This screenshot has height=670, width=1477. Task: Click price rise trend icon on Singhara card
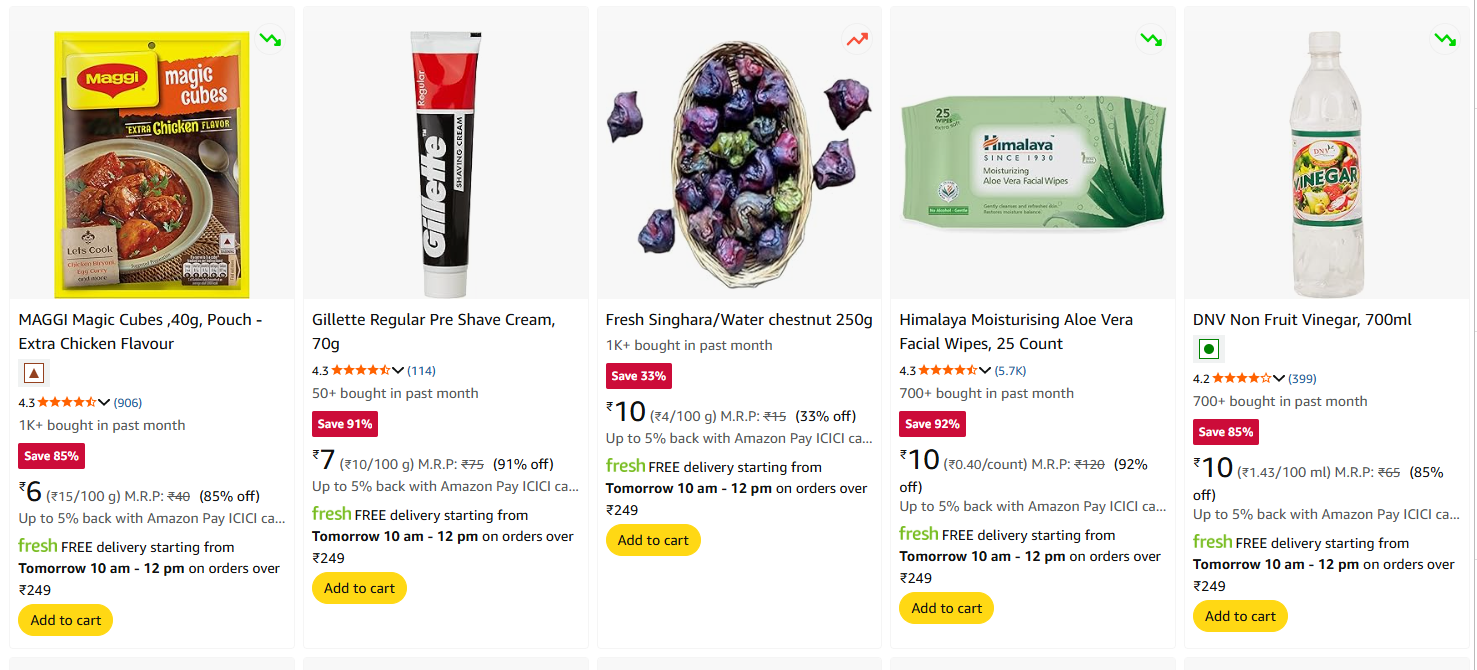pyautogui.click(x=857, y=40)
